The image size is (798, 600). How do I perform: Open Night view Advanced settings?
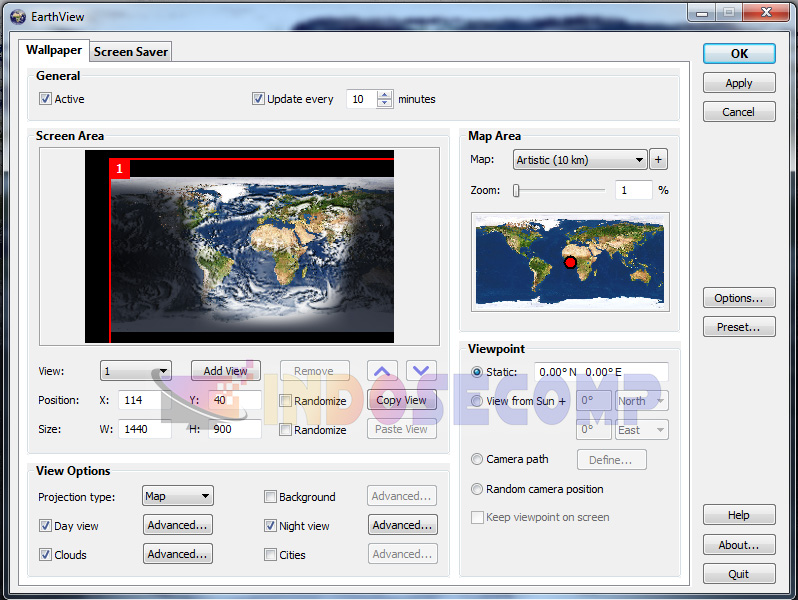coord(403,525)
